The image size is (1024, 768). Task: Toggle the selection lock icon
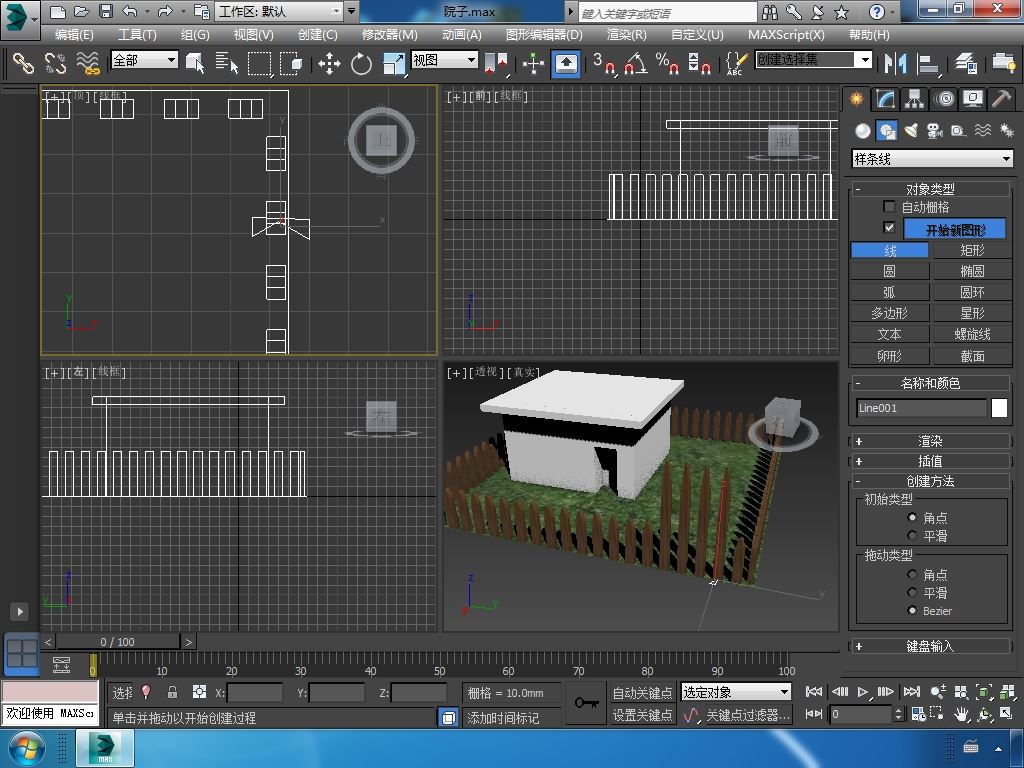click(172, 692)
